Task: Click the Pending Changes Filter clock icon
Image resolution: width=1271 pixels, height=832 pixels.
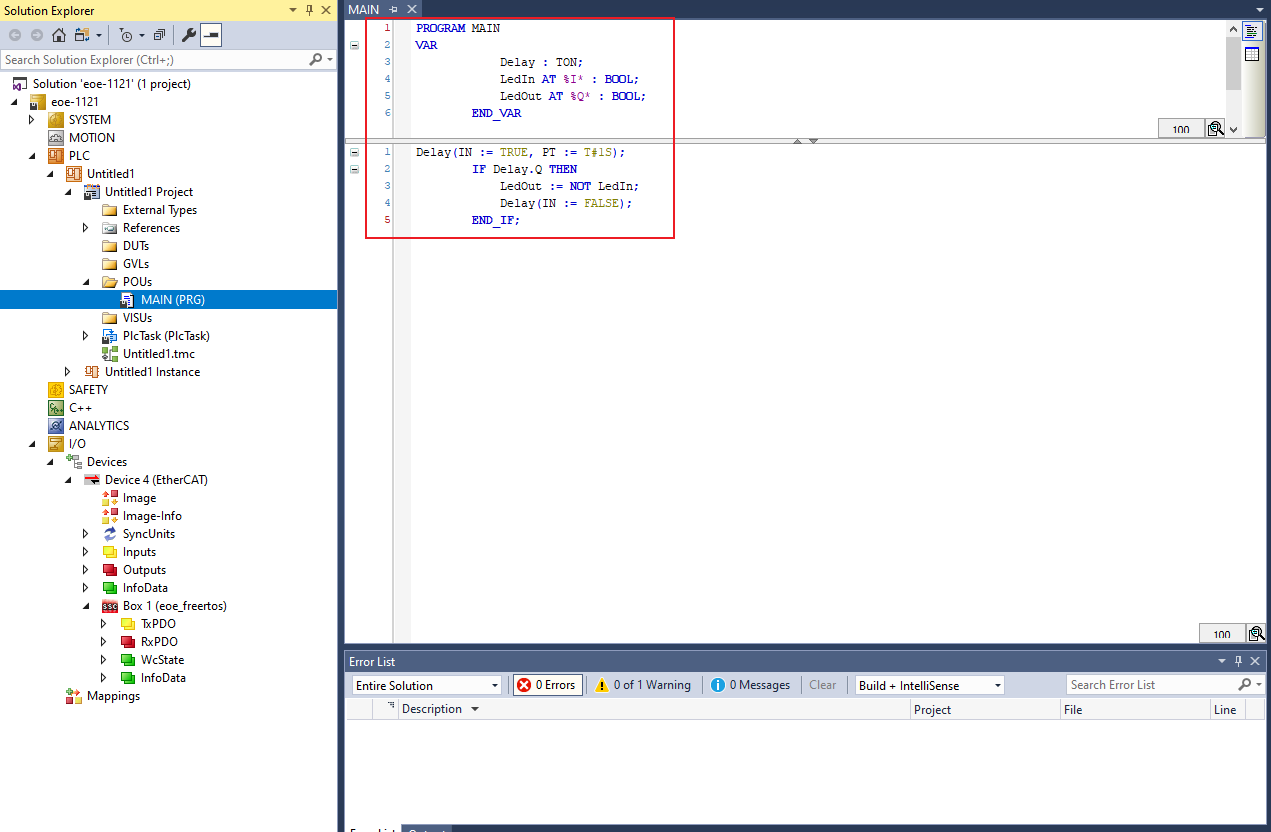Action: click(126, 35)
